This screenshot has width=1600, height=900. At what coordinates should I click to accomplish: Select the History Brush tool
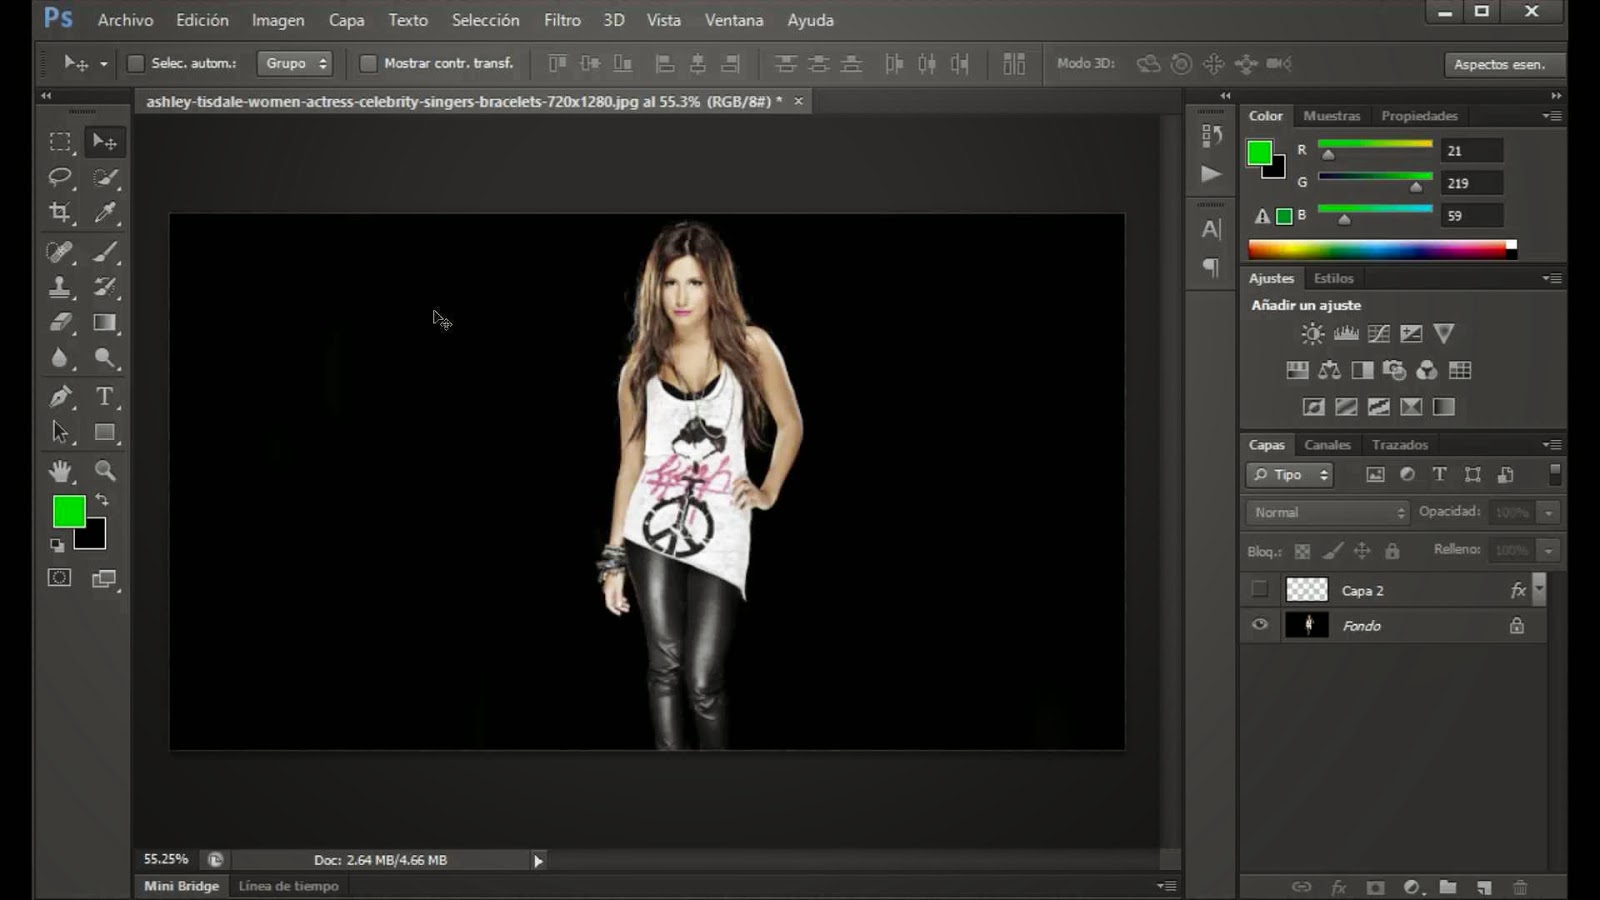[x=104, y=287]
